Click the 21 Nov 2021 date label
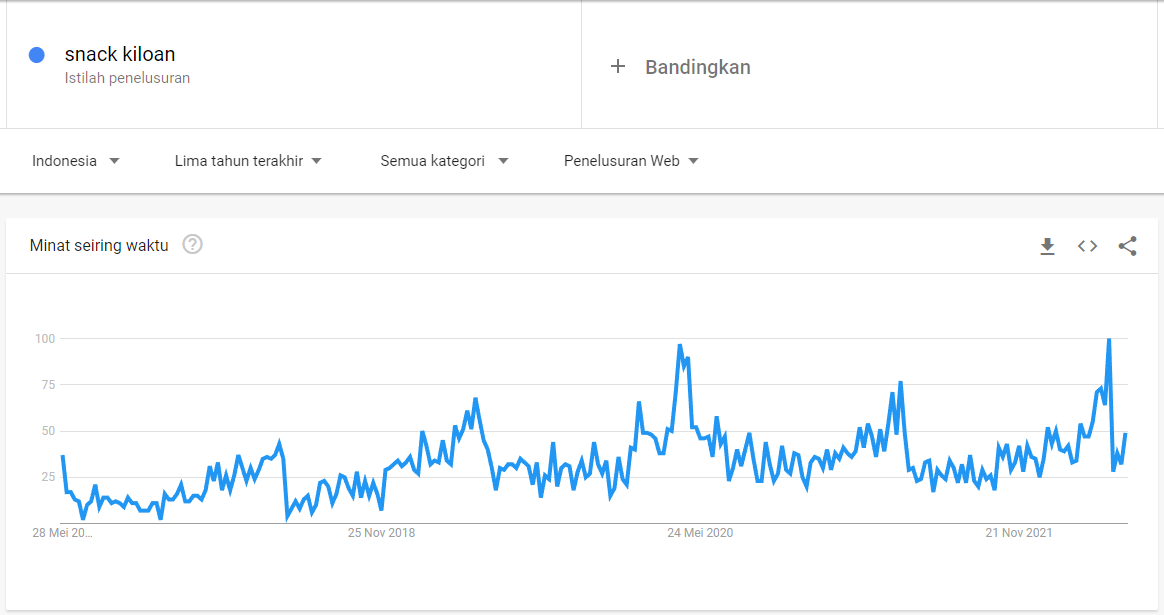The width and height of the screenshot is (1164, 615). pyautogui.click(x=1019, y=533)
